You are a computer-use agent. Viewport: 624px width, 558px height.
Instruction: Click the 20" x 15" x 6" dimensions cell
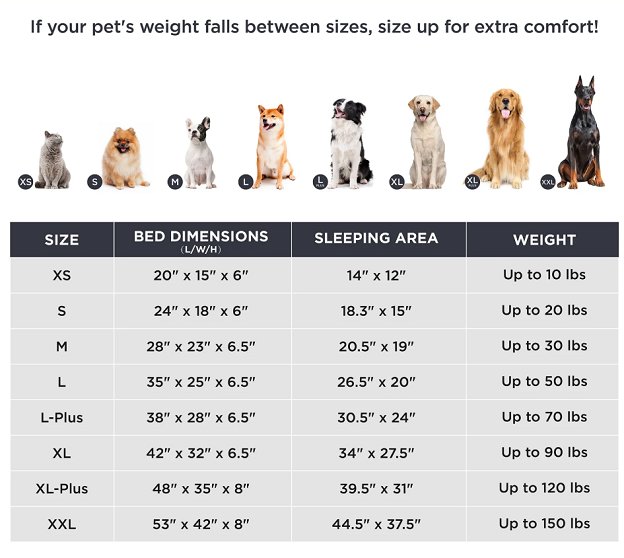201,275
